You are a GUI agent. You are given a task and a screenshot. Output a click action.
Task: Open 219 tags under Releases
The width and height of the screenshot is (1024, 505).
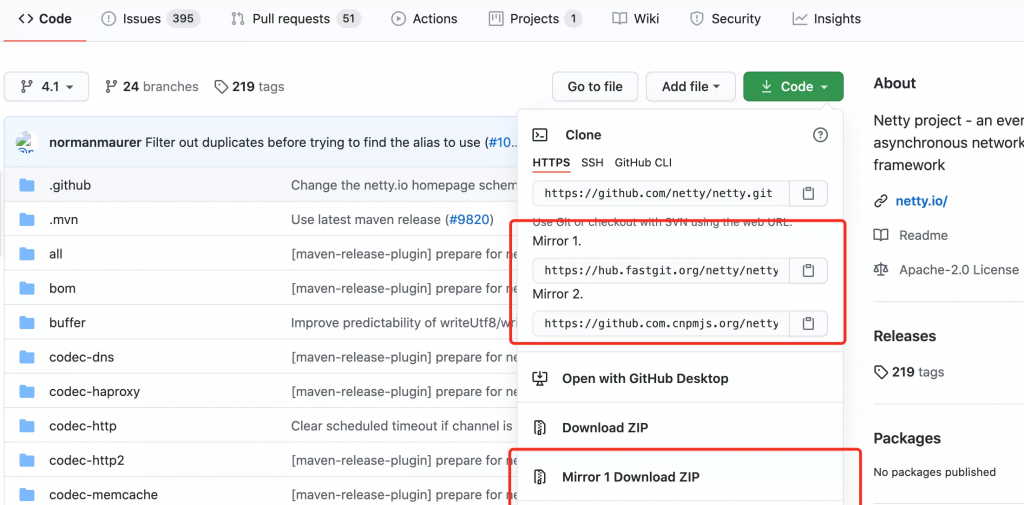(x=909, y=372)
